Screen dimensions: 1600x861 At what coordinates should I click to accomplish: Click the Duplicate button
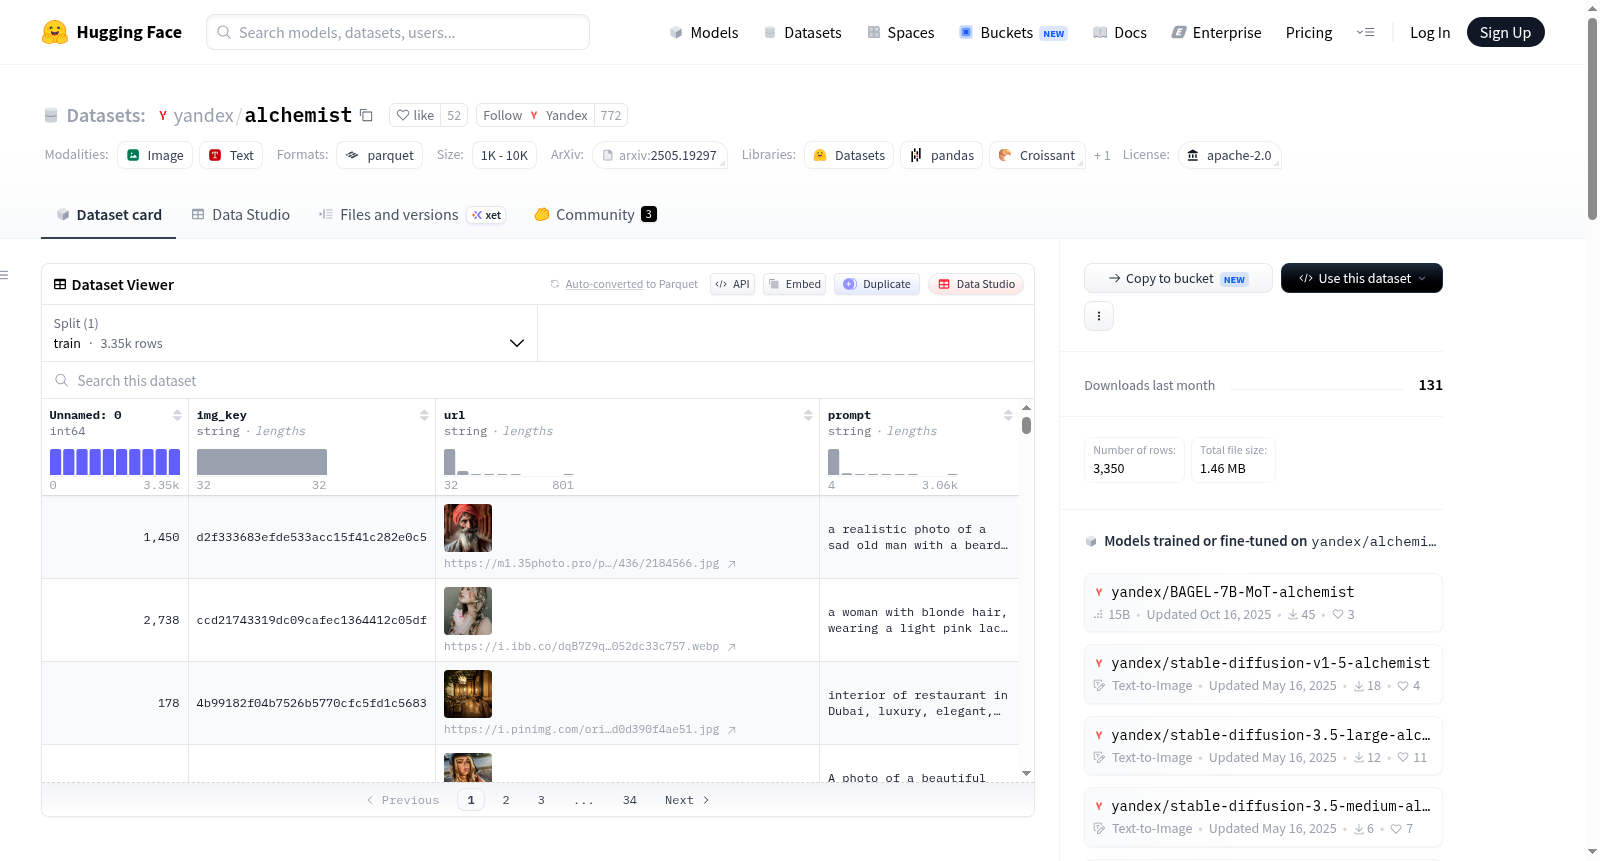click(876, 284)
